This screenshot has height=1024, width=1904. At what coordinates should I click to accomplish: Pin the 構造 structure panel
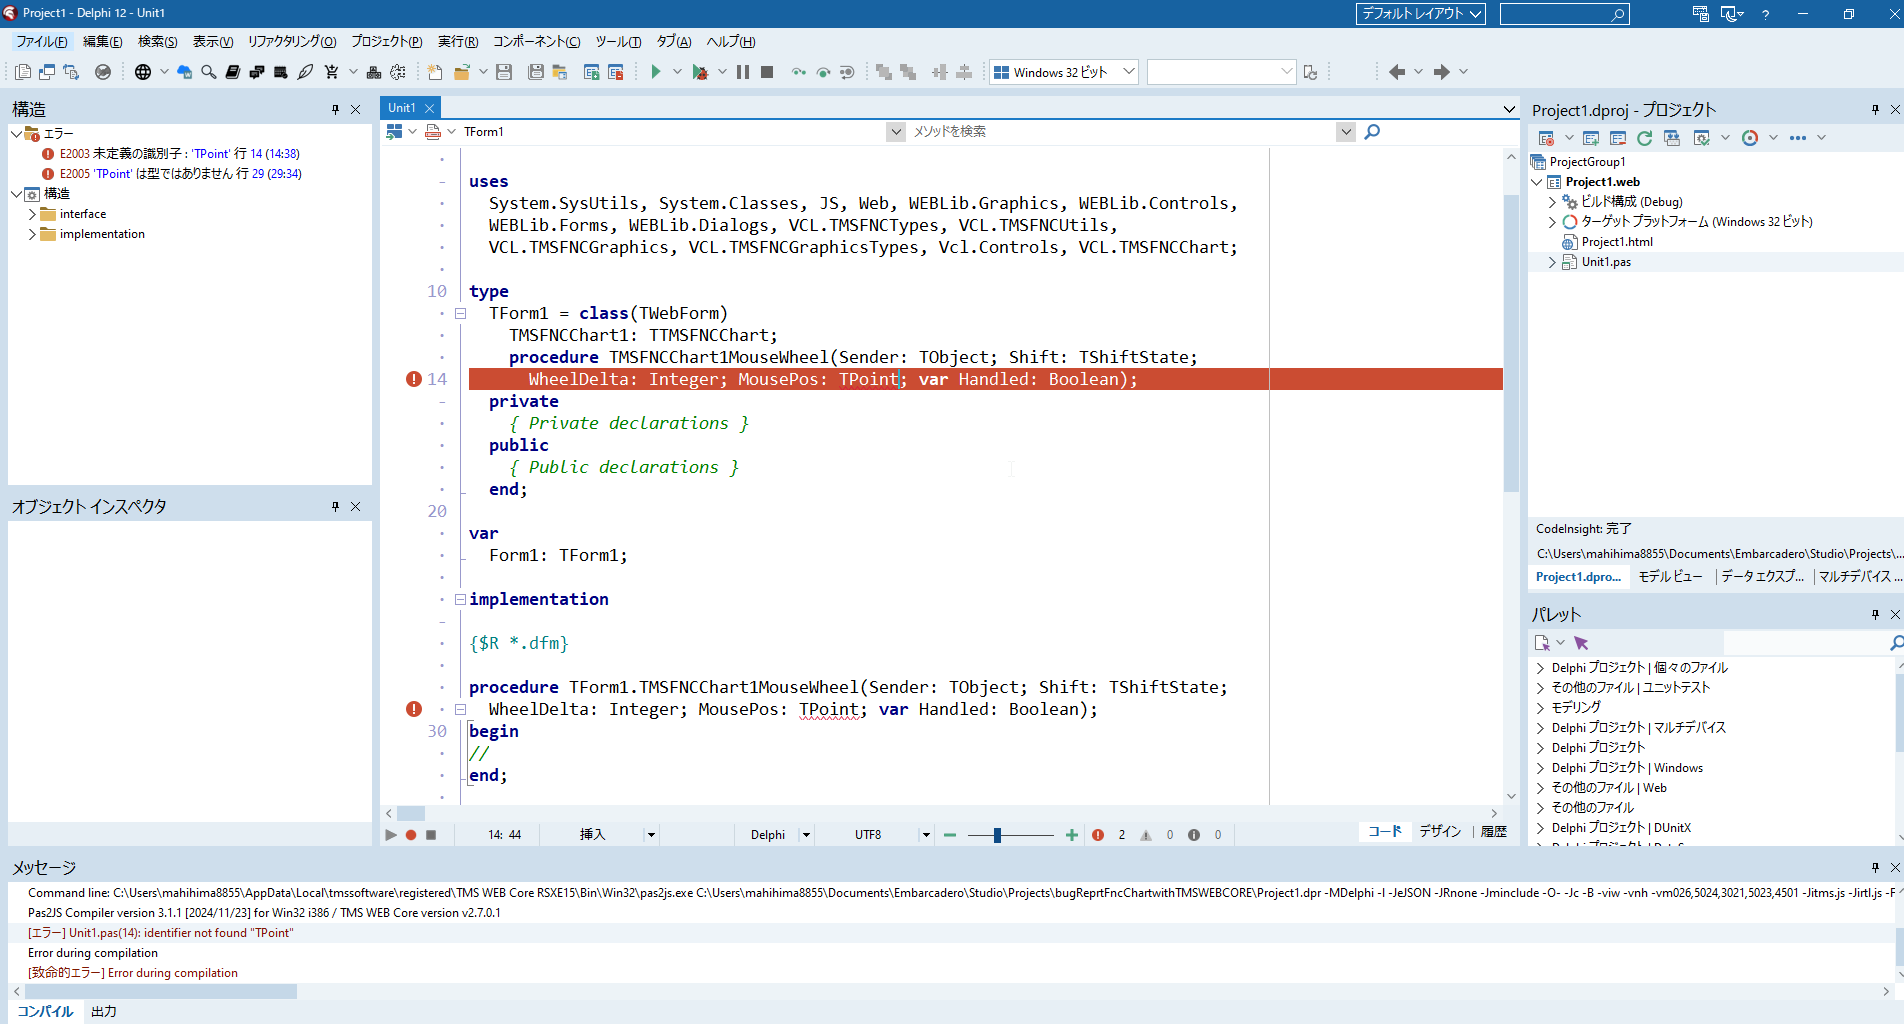tap(335, 110)
